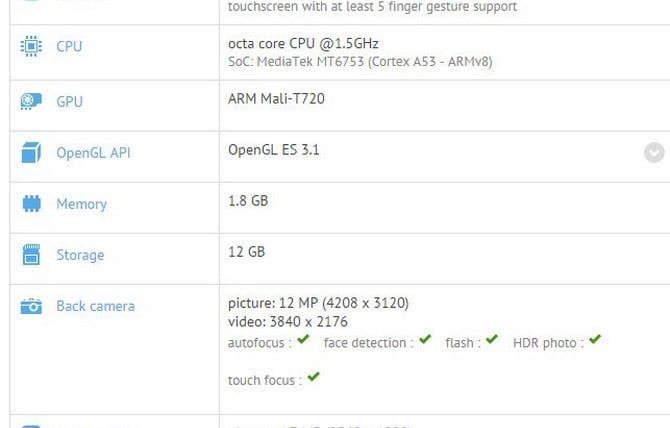Click the Memory RAM icon
Viewport: 670px width, 428px height.
[31, 204]
